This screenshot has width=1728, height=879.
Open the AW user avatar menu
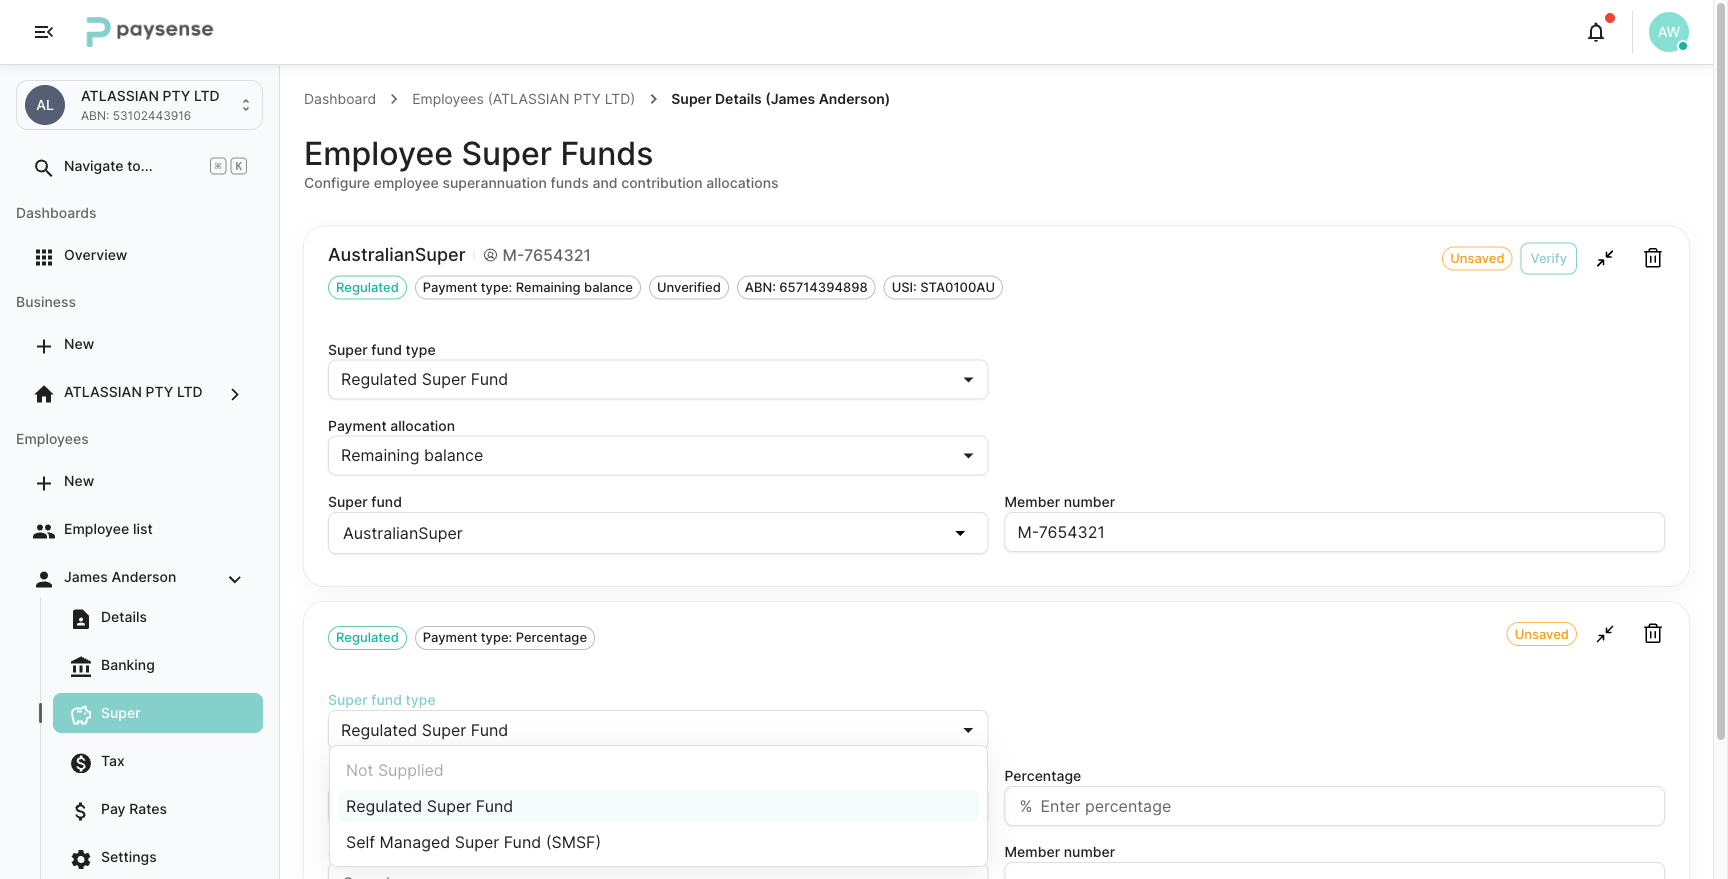(1668, 32)
